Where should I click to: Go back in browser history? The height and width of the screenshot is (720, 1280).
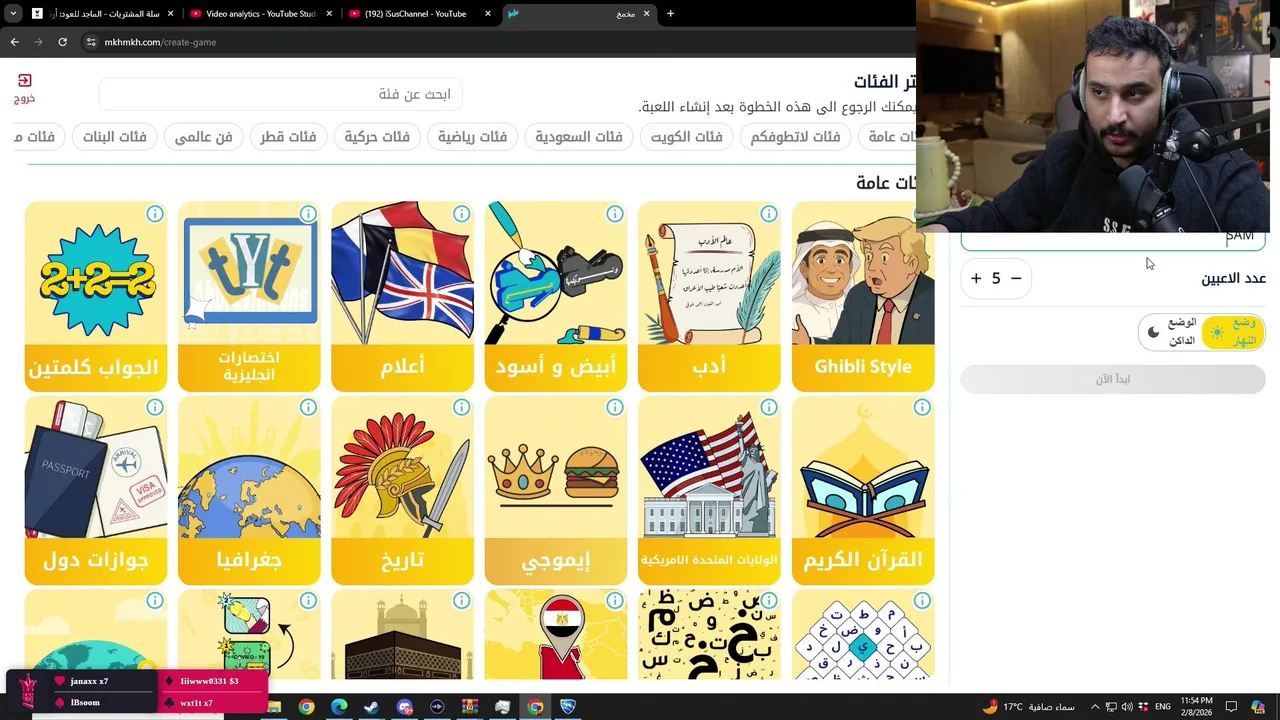14,42
